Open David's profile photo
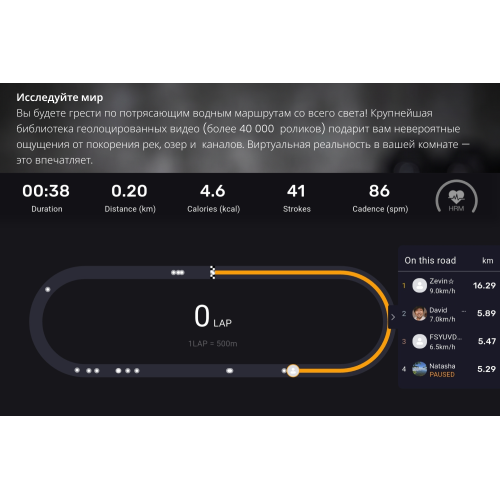The height and width of the screenshot is (500, 500). click(419, 314)
